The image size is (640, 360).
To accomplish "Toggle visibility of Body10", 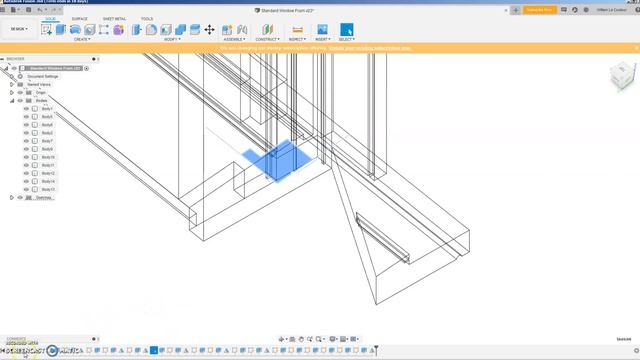I will (26, 157).
